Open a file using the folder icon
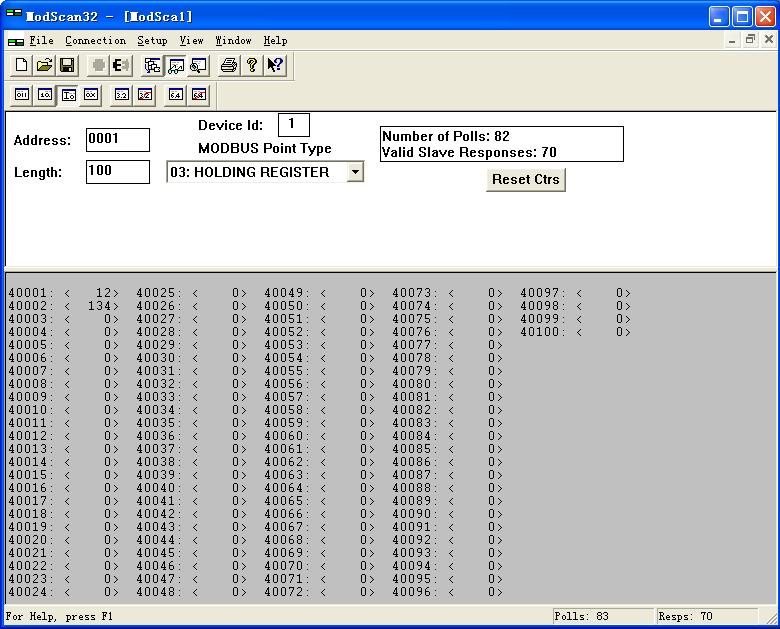780x629 pixels. [44, 65]
